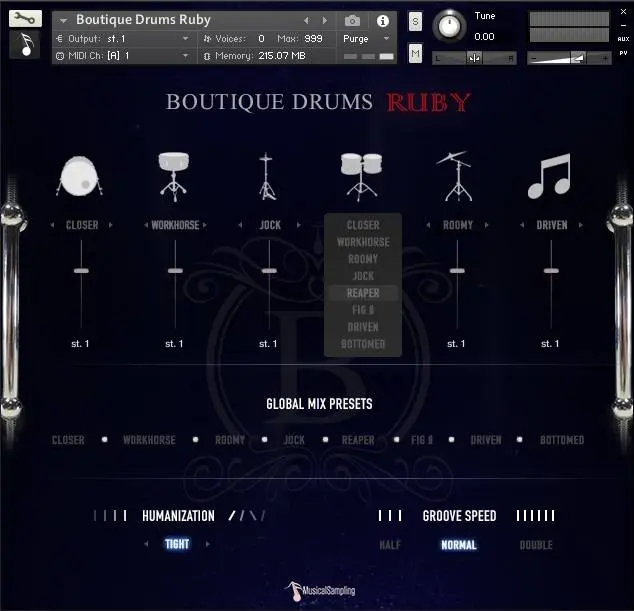Next hi-hat preset right of JOCK
The height and width of the screenshot is (611, 634).
[x=298, y=225]
